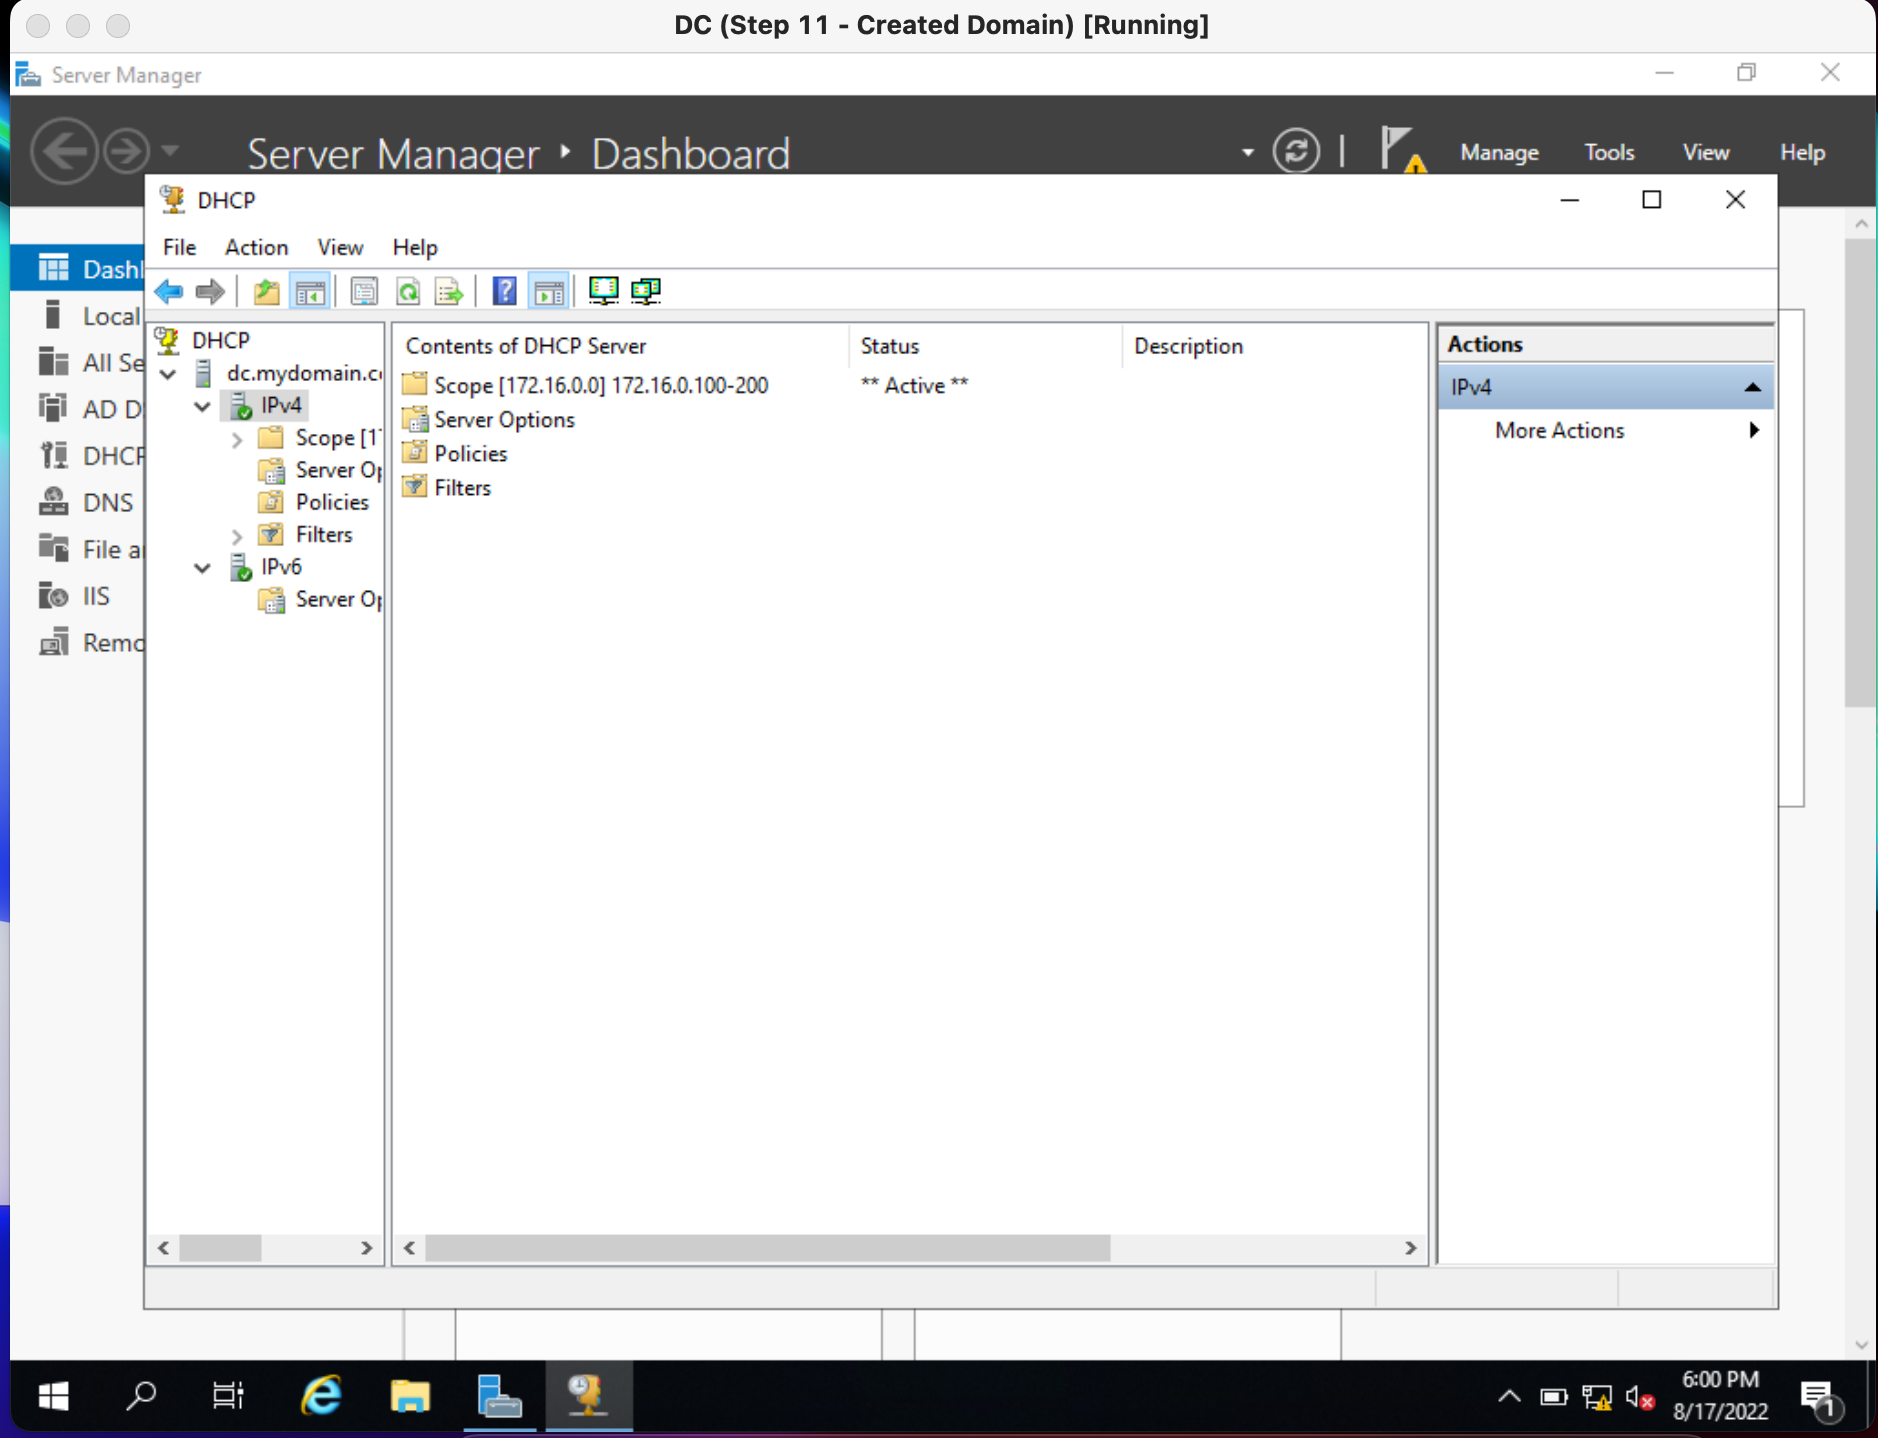Collapse the IPv4 Actions section arrow
1878x1438 pixels.
[1752, 387]
